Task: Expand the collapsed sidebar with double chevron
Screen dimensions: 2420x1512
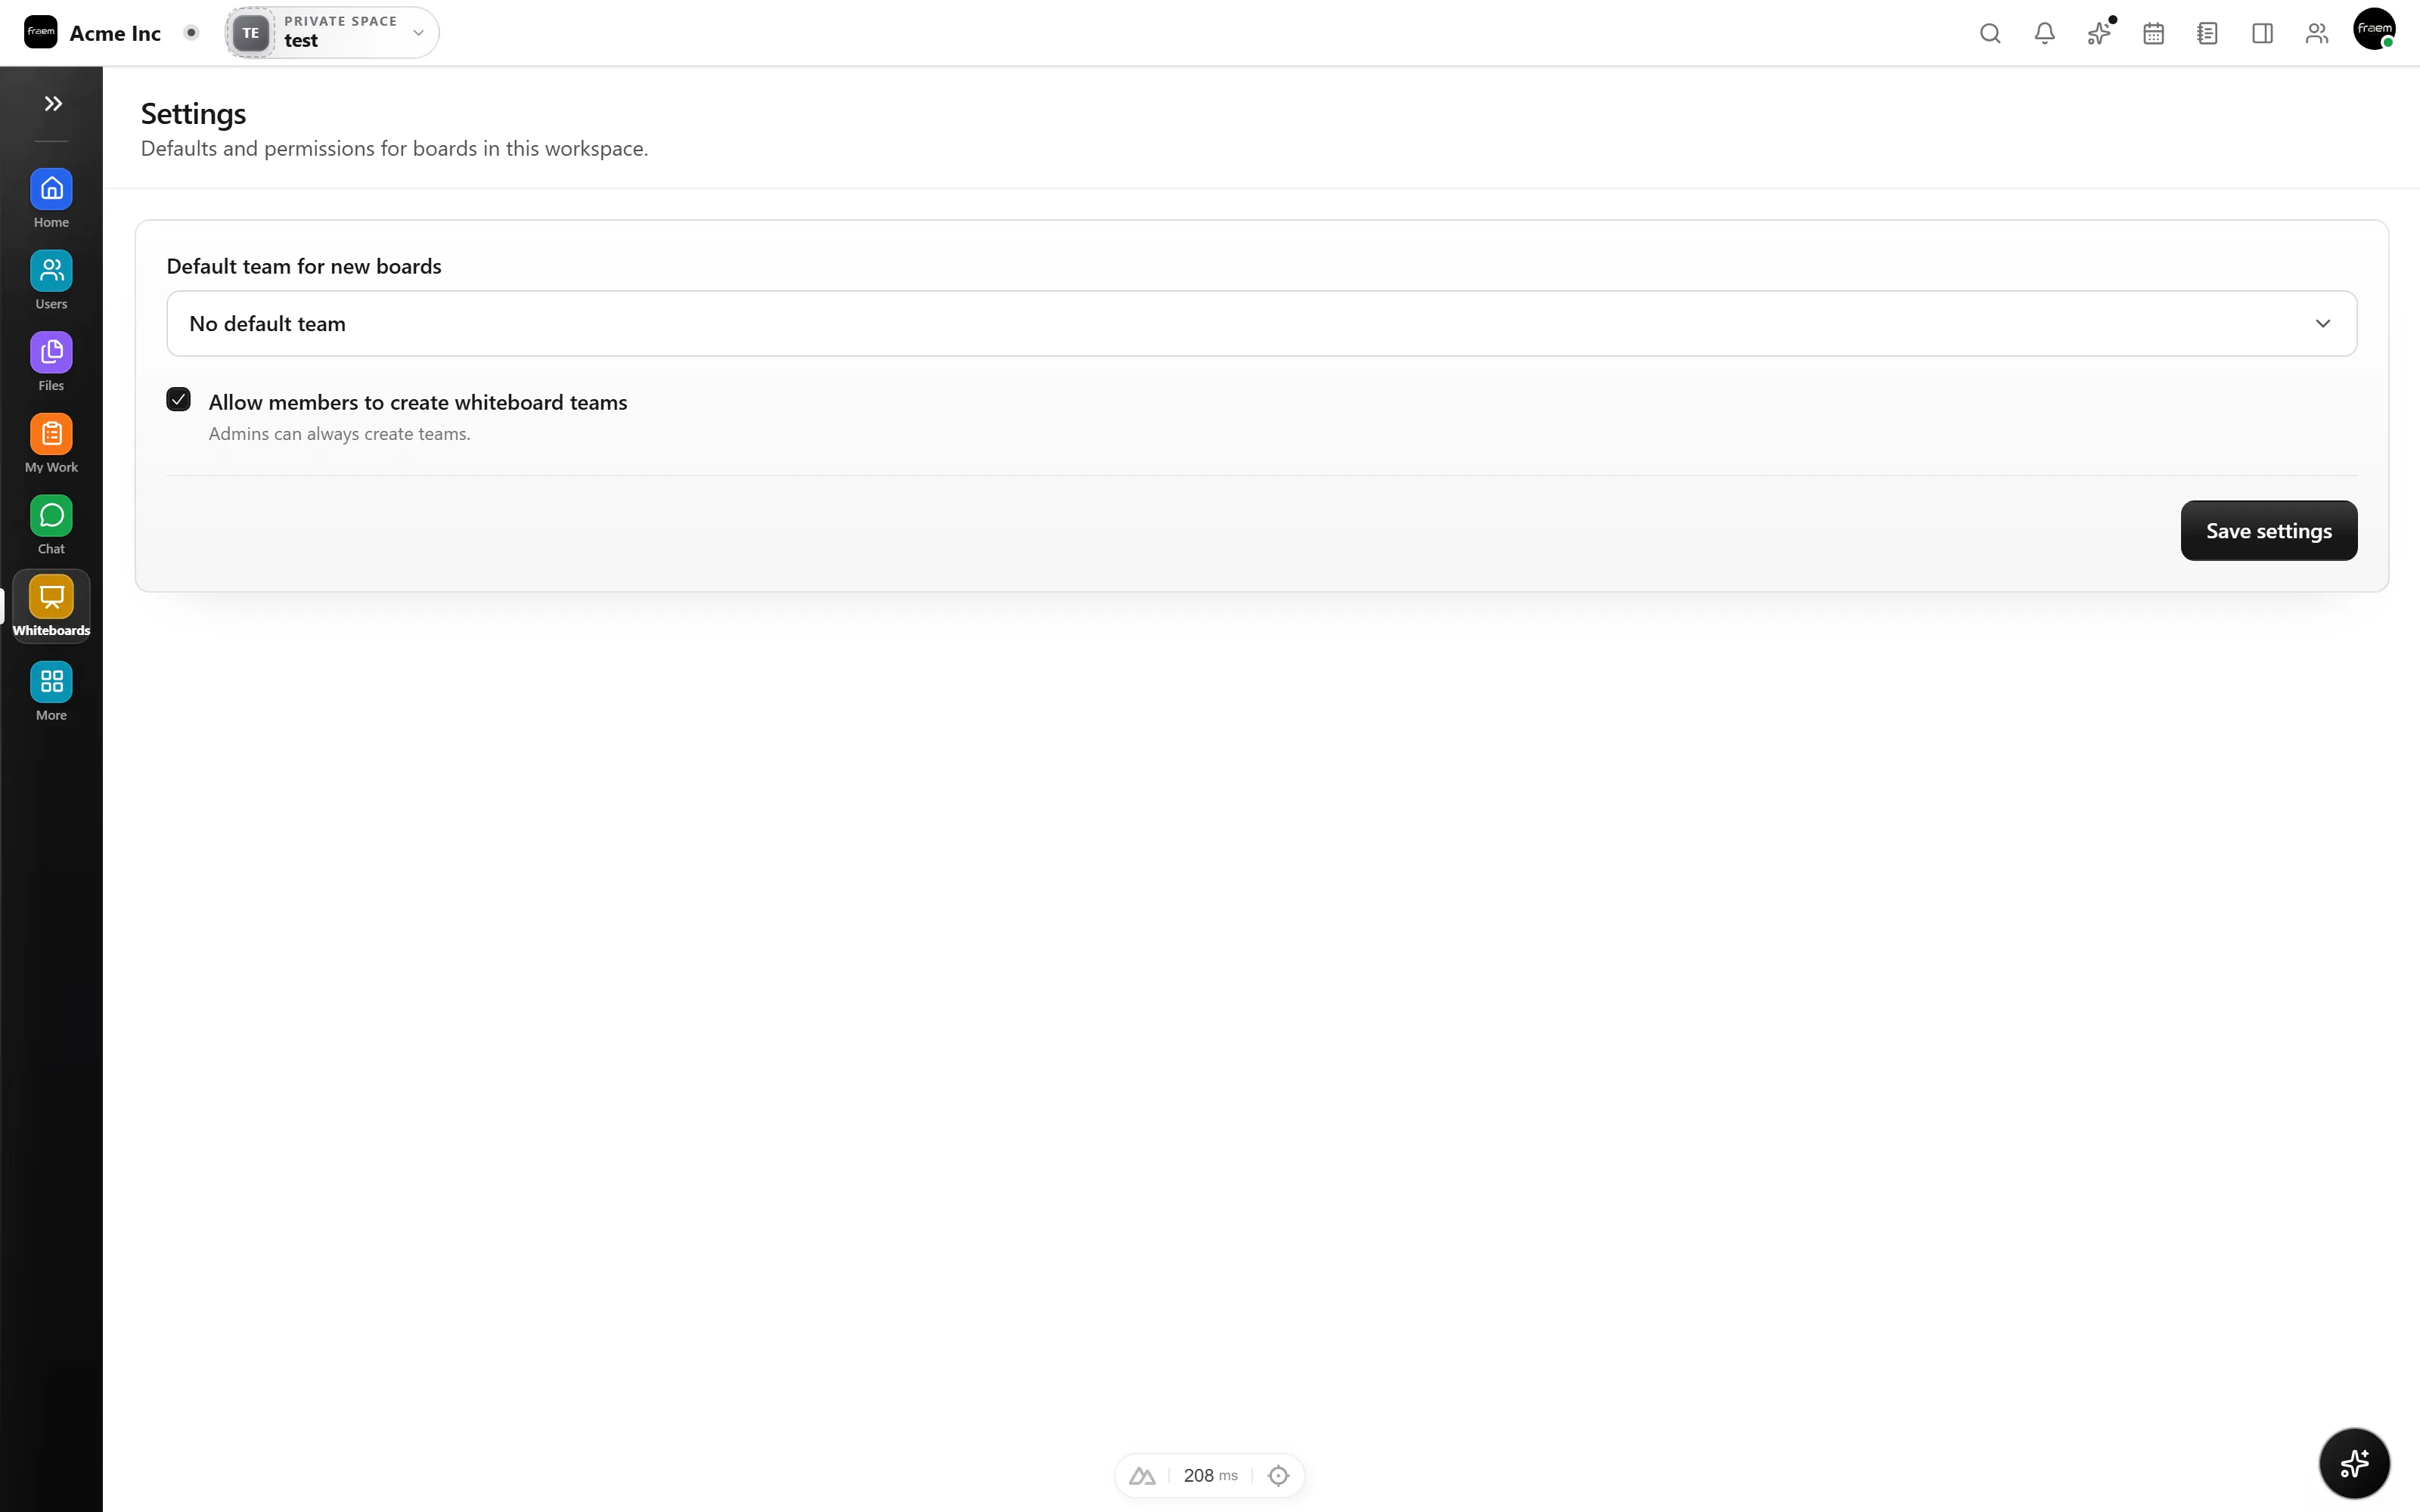Action: click(x=53, y=103)
